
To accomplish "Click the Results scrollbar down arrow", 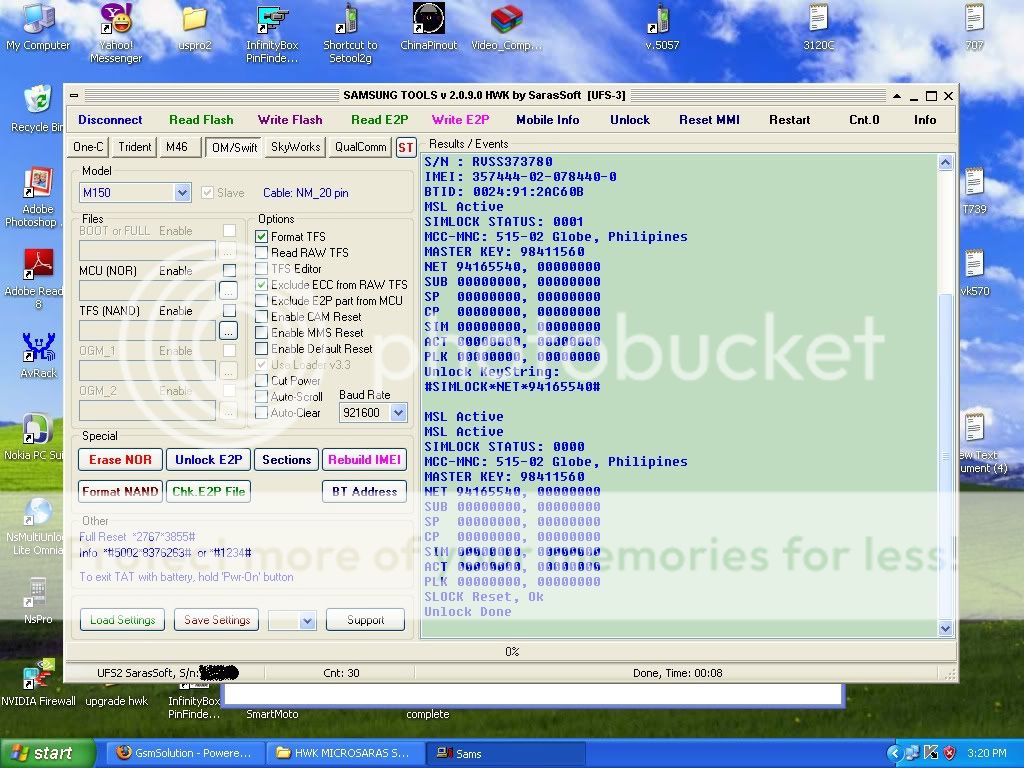I will 945,629.
